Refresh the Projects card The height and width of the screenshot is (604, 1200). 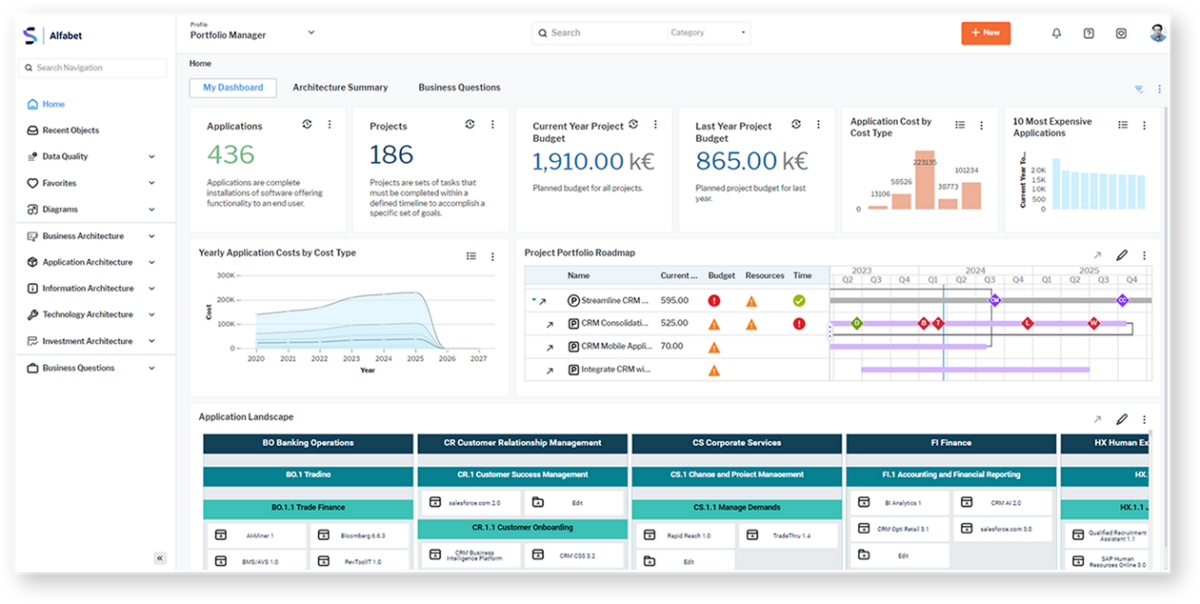(x=469, y=124)
